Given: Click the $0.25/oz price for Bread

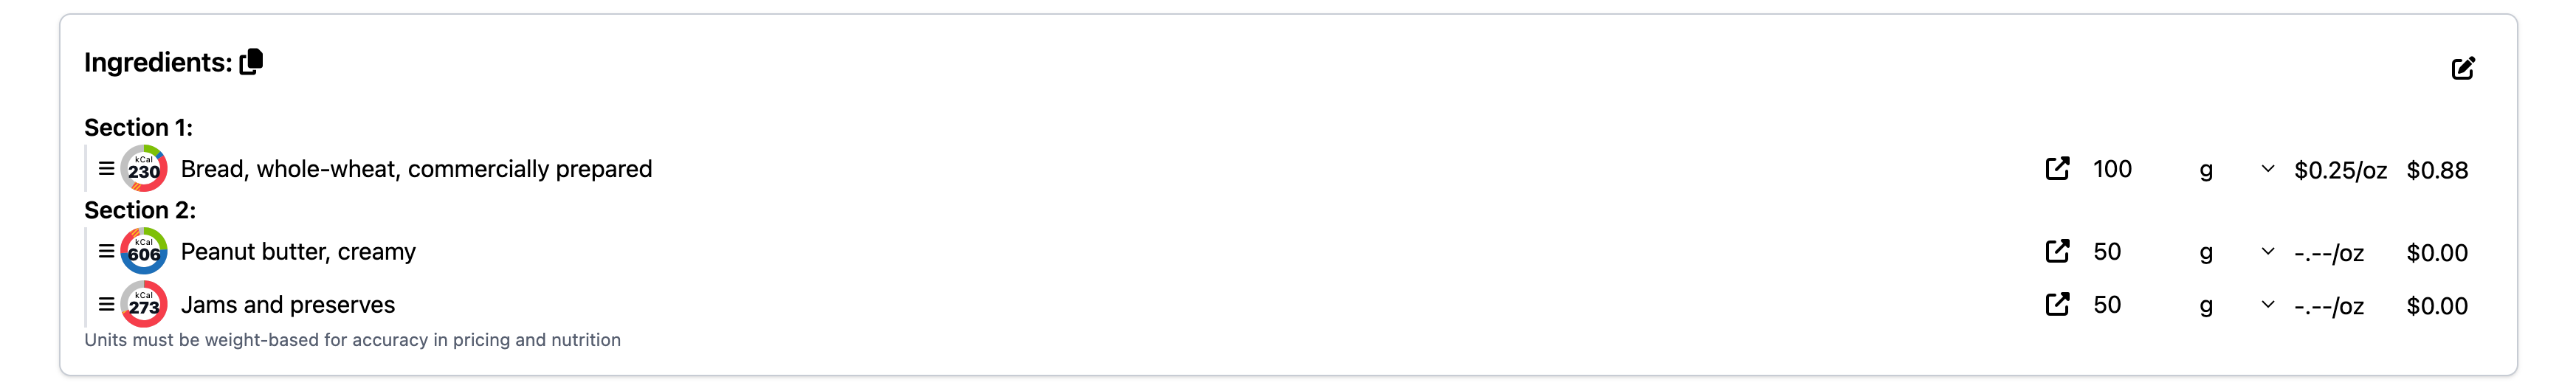Looking at the screenshot, I should [x=2340, y=171].
